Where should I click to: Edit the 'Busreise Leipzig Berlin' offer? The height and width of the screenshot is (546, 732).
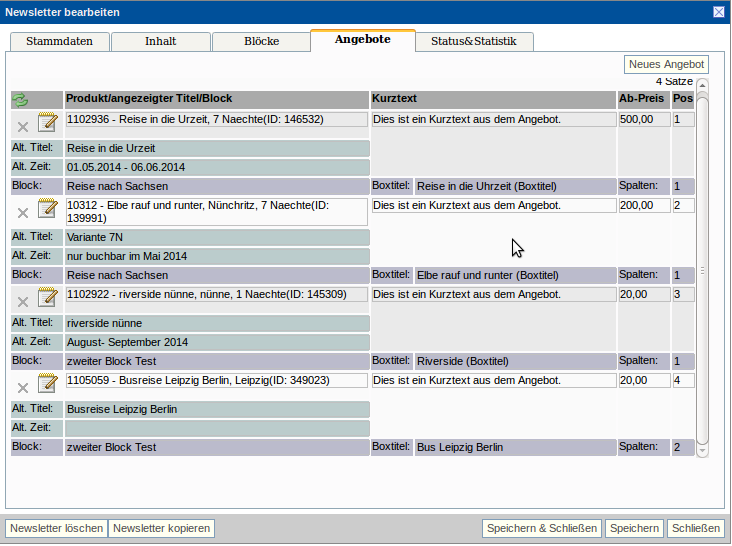pyautogui.click(x=47, y=383)
